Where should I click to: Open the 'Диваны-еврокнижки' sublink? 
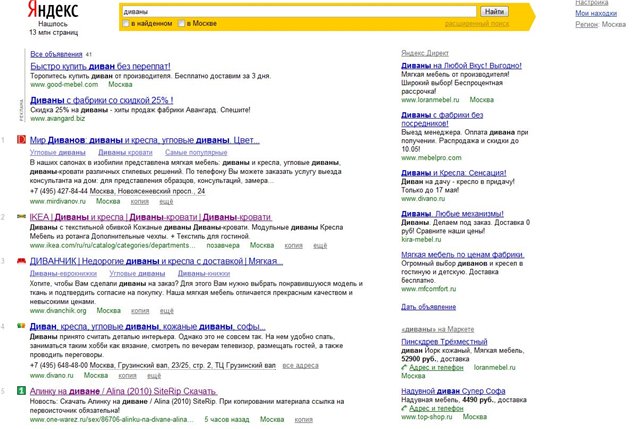[x=63, y=273]
